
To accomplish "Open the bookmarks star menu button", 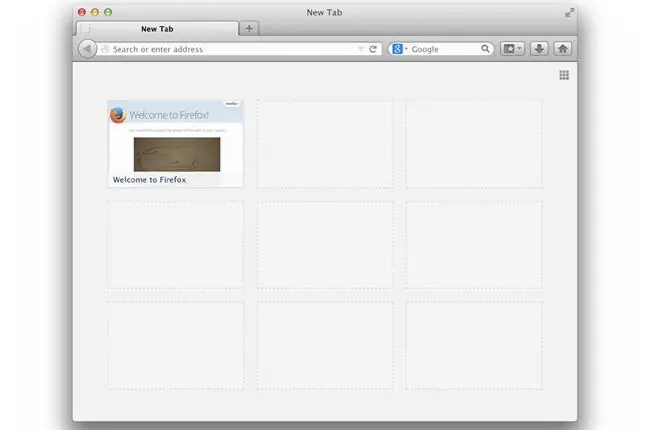I will pyautogui.click(x=512, y=49).
